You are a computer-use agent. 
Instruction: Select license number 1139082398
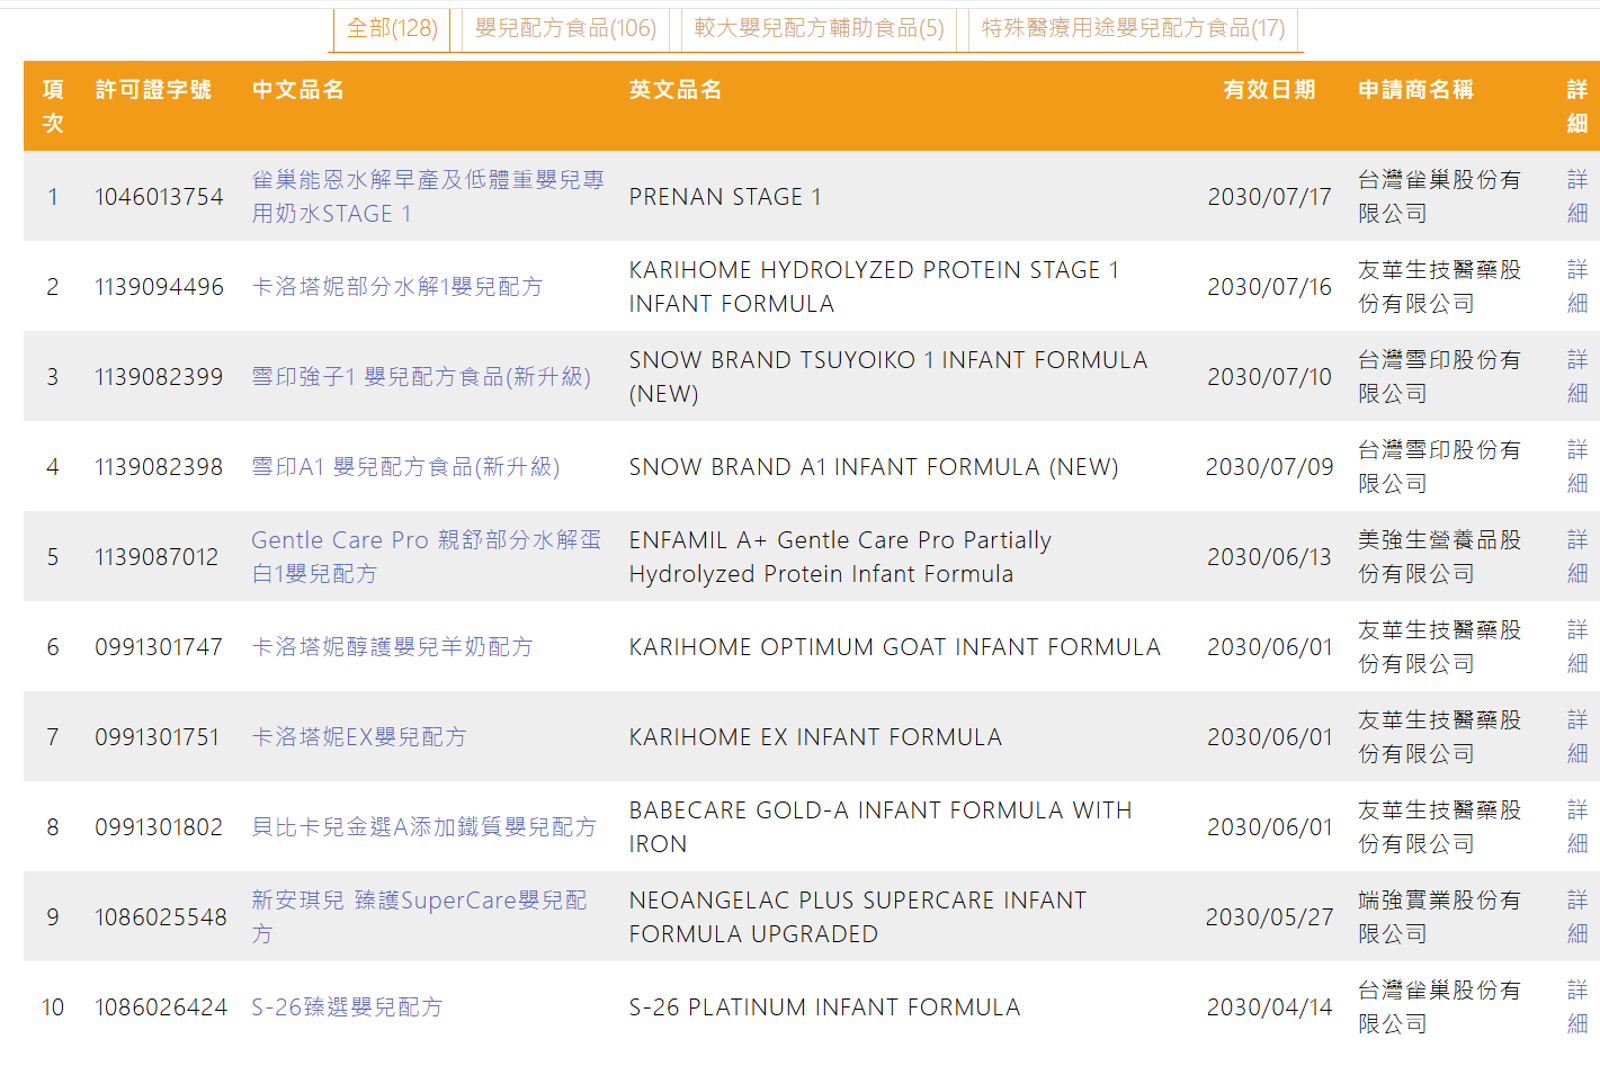[x=159, y=467]
